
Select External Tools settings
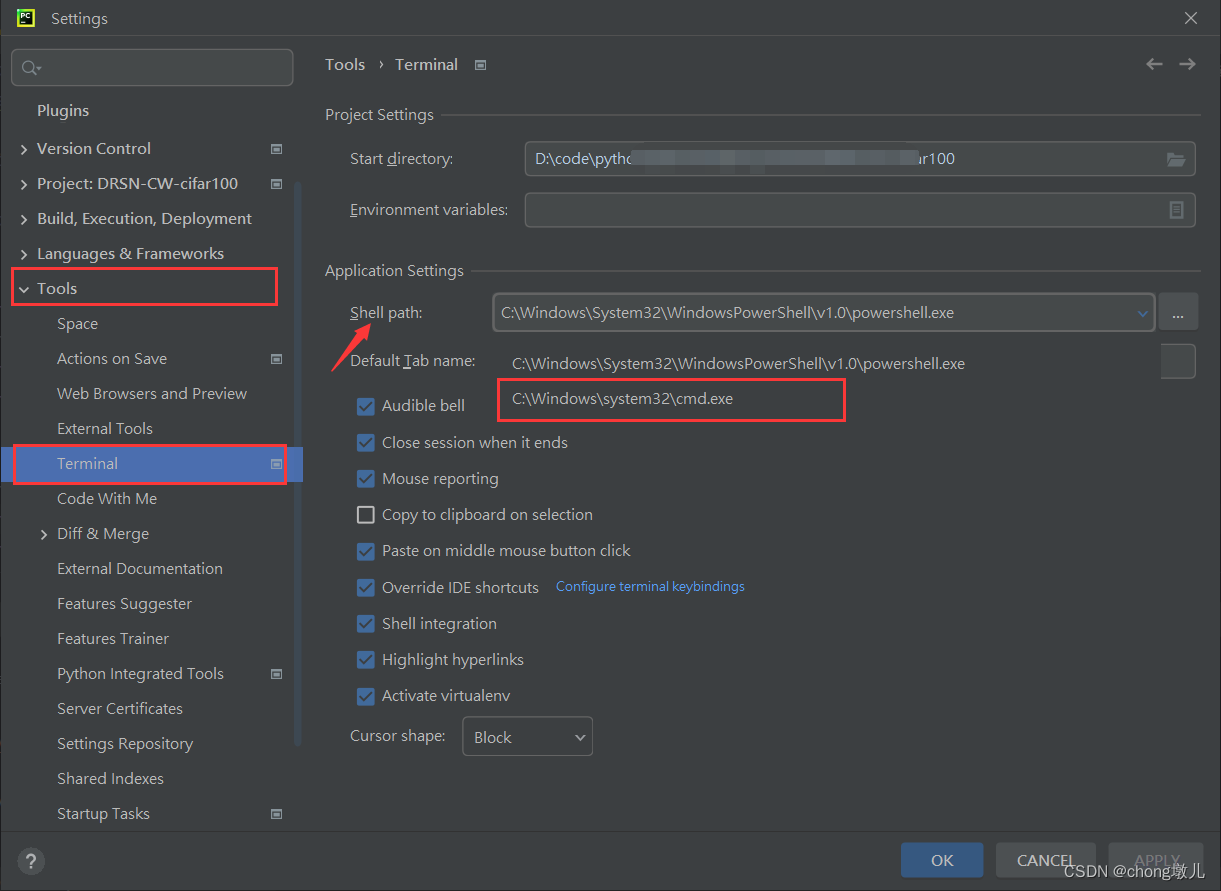pyautogui.click(x=105, y=429)
